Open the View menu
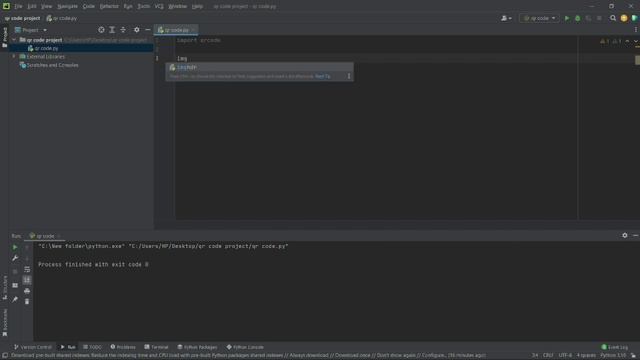 click(x=47, y=6)
